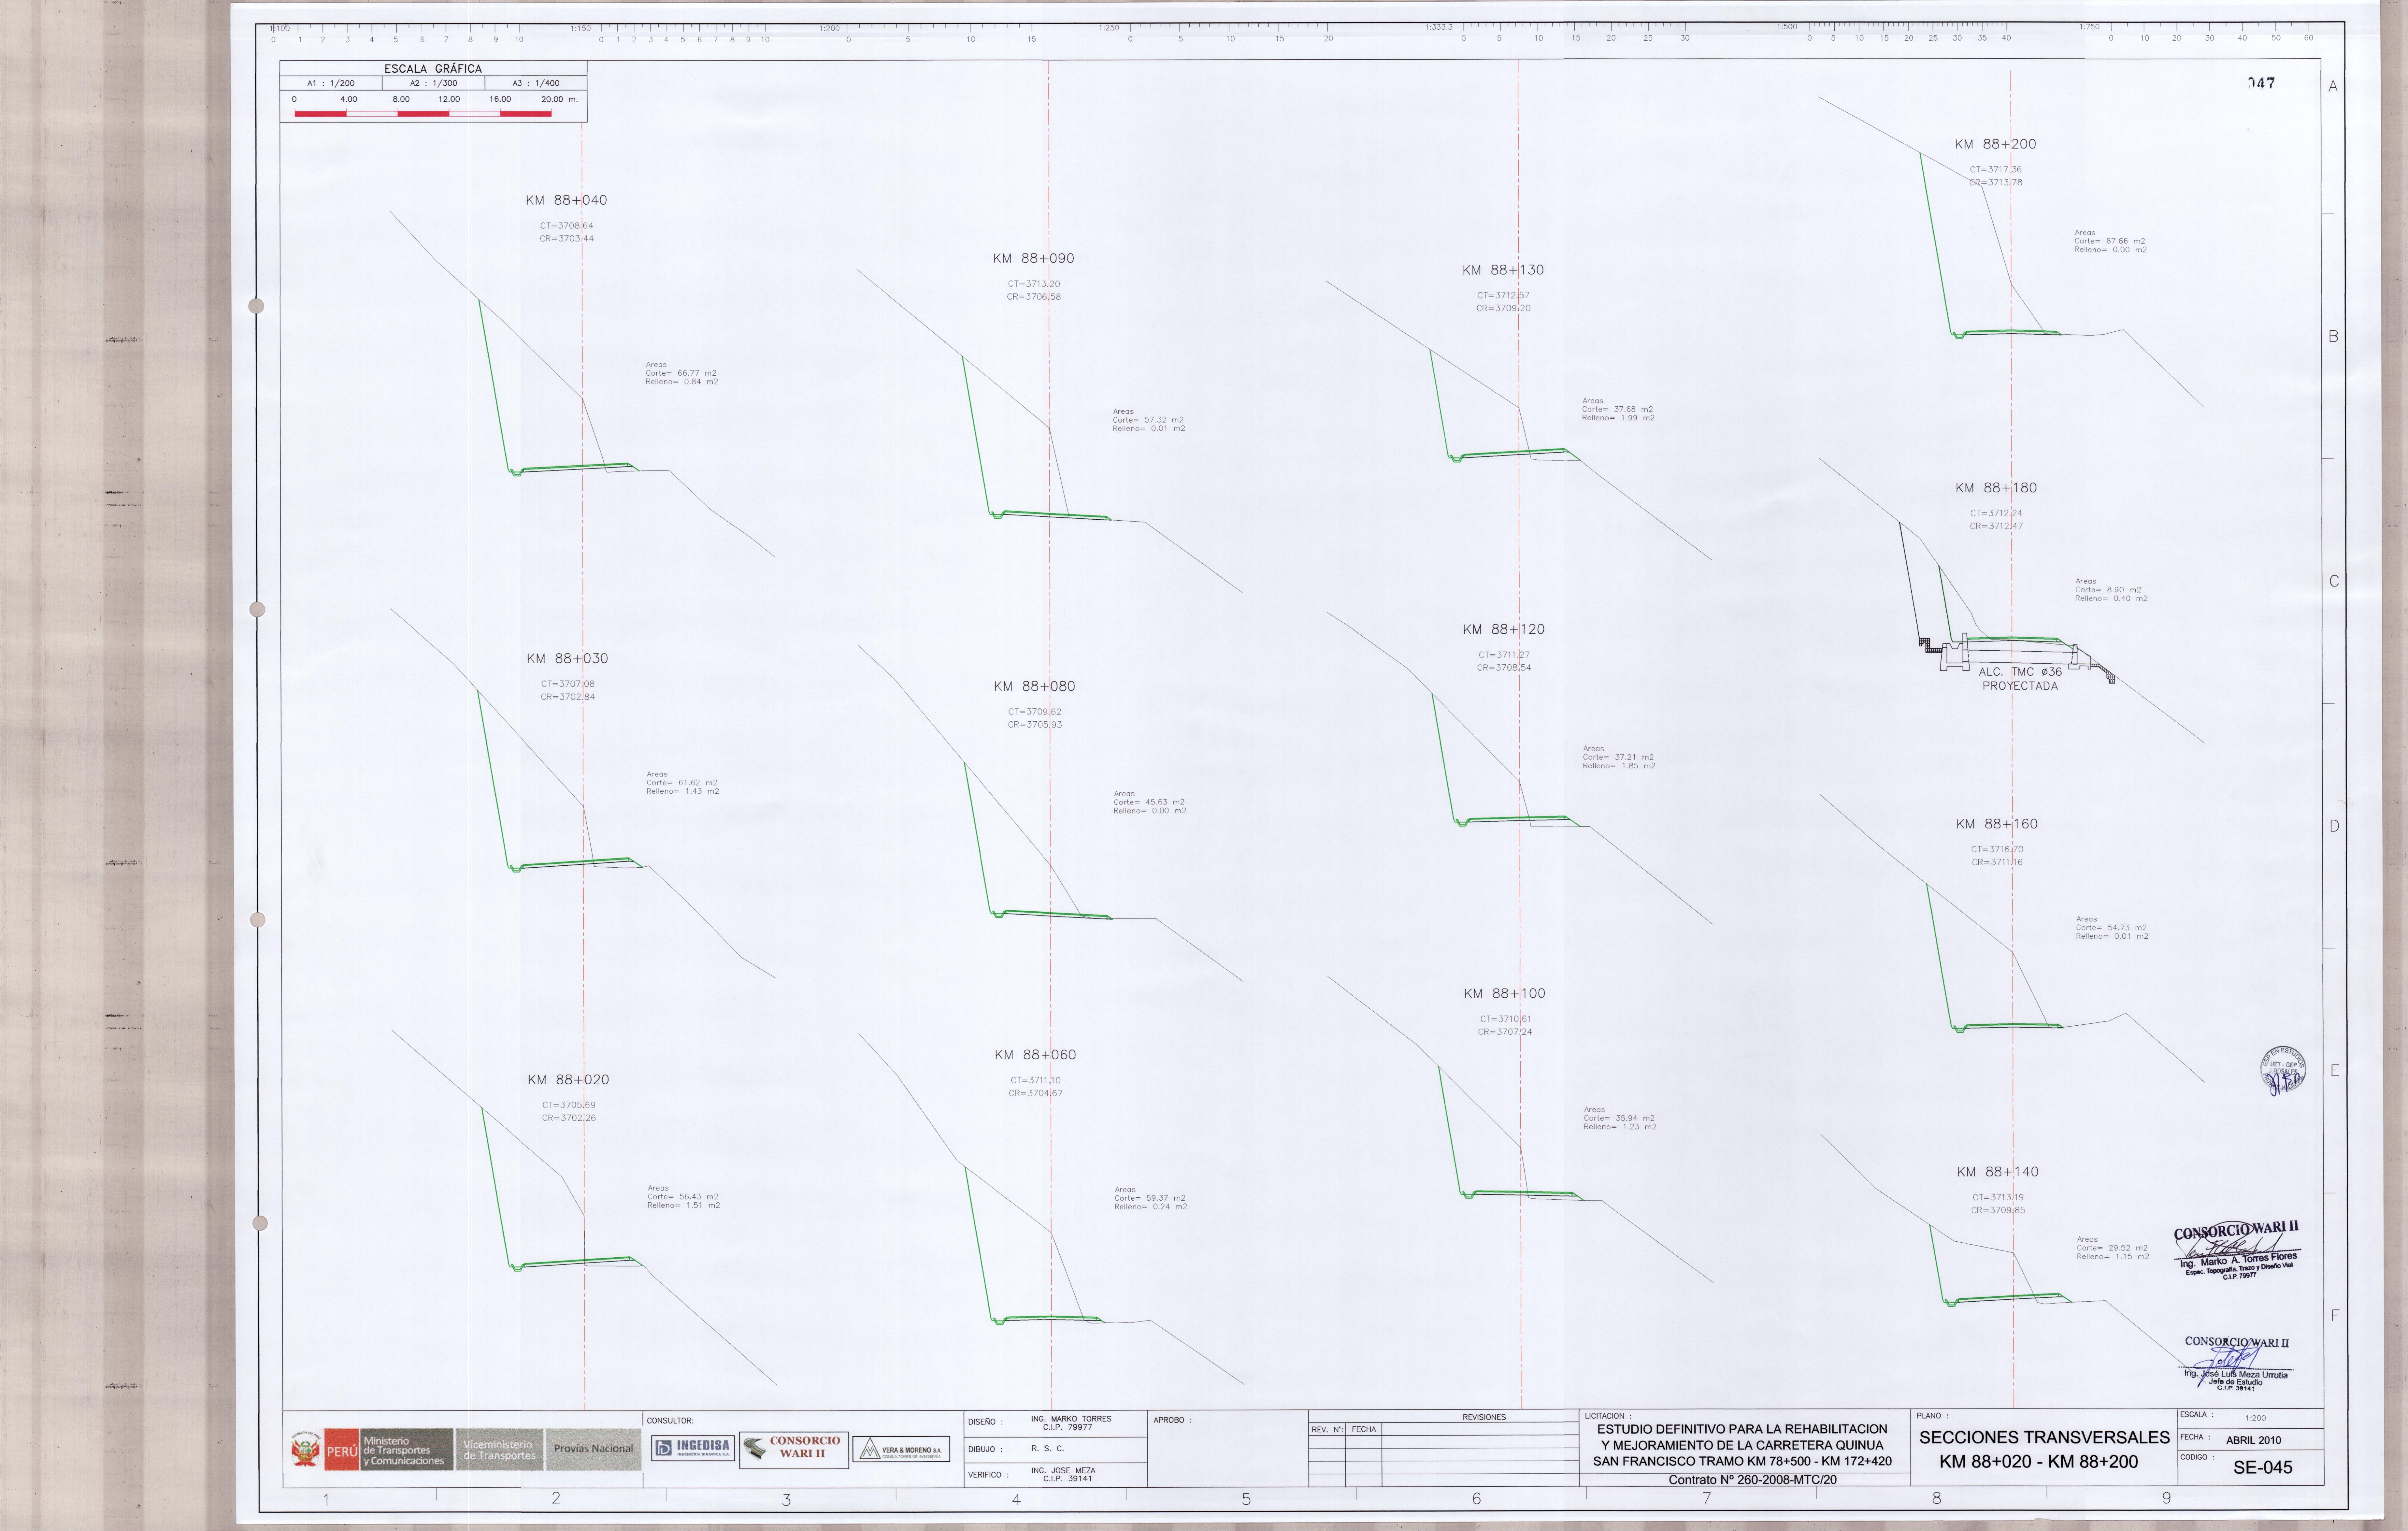Click the verifier name 'ING. JOSE MEZA'
Image resolution: width=2408 pixels, height=1531 pixels.
1063,1471
